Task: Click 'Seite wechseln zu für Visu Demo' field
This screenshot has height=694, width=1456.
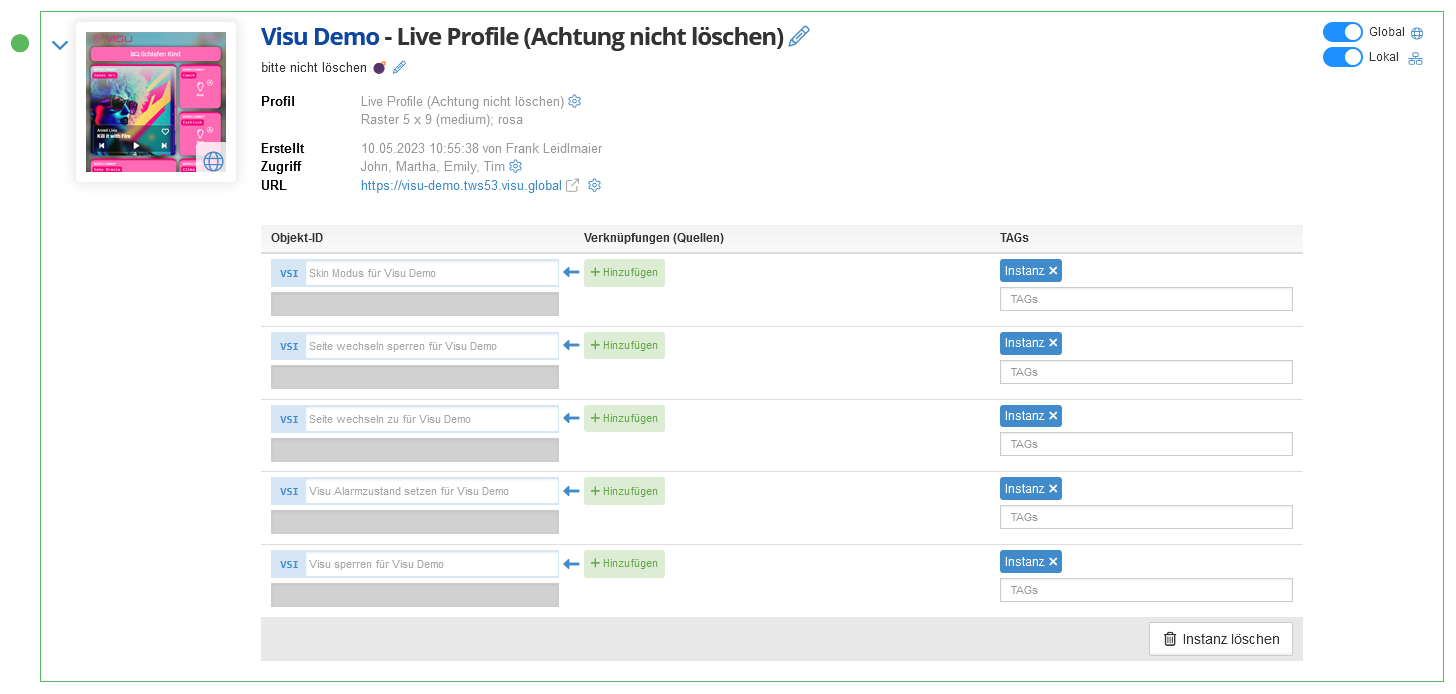Action: (432, 419)
